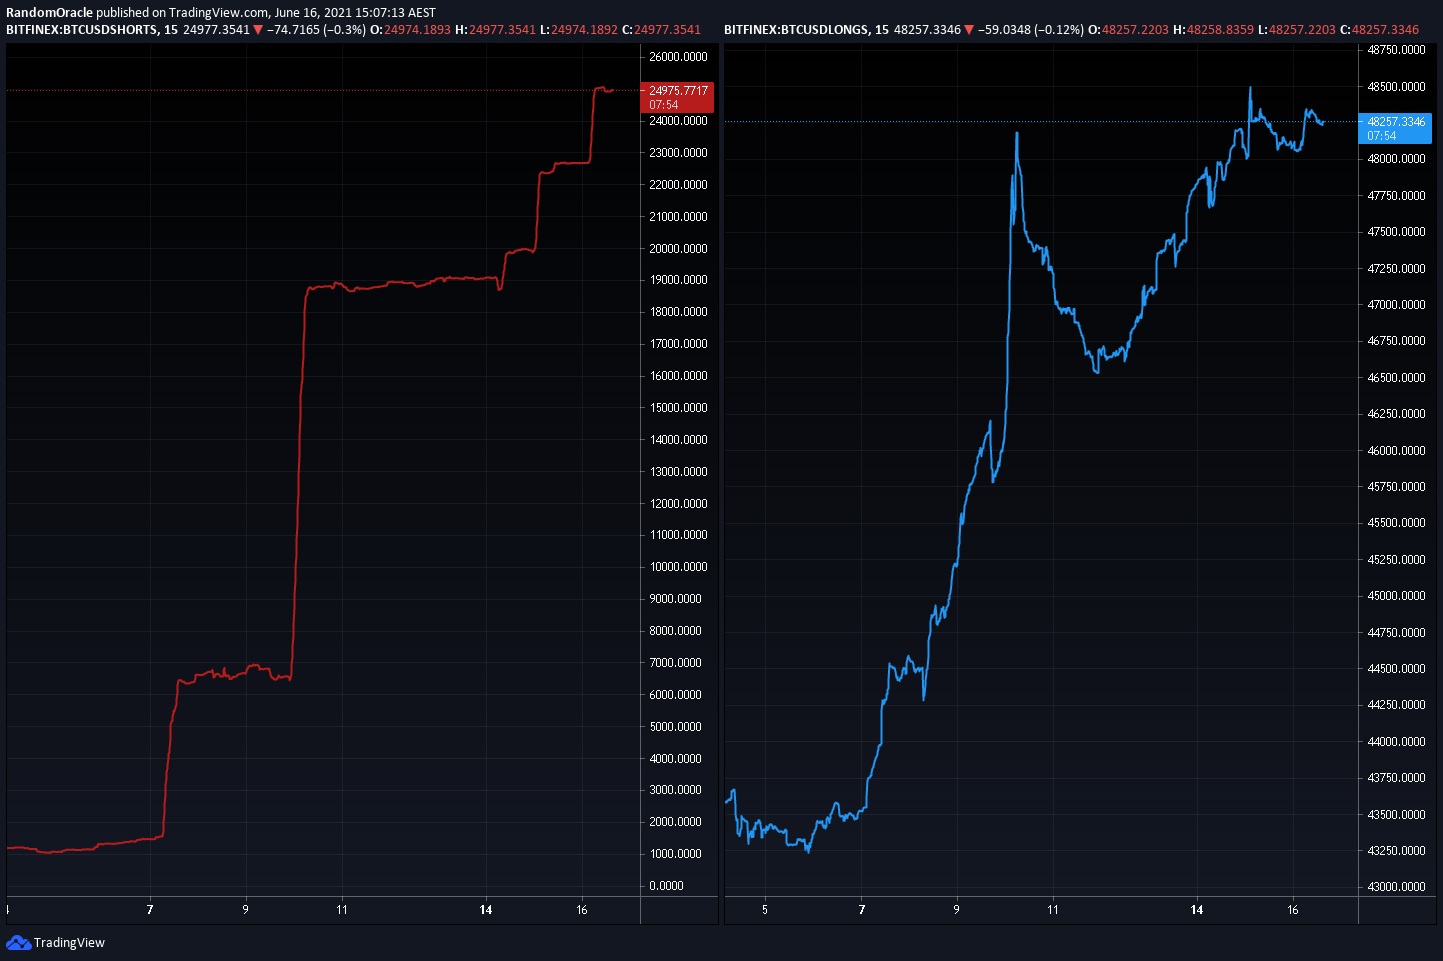Select the BITFINEX:BTCUSDSHORTS, 15 chart title
The height and width of the screenshot is (961, 1443).
(92, 30)
